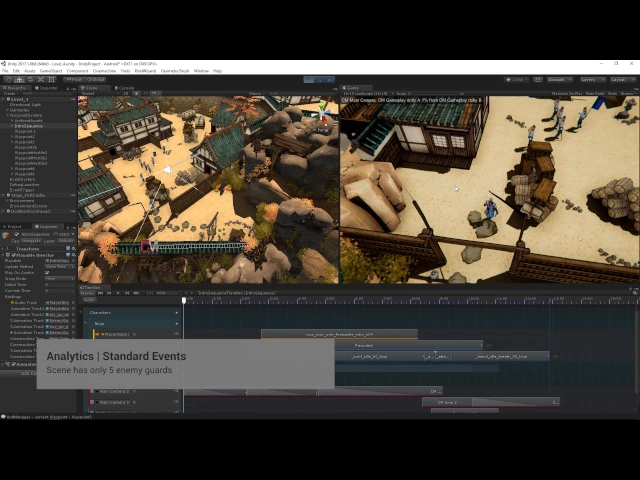Toggle Mute Audio in Game view
640x480 pixels.
(595, 93)
